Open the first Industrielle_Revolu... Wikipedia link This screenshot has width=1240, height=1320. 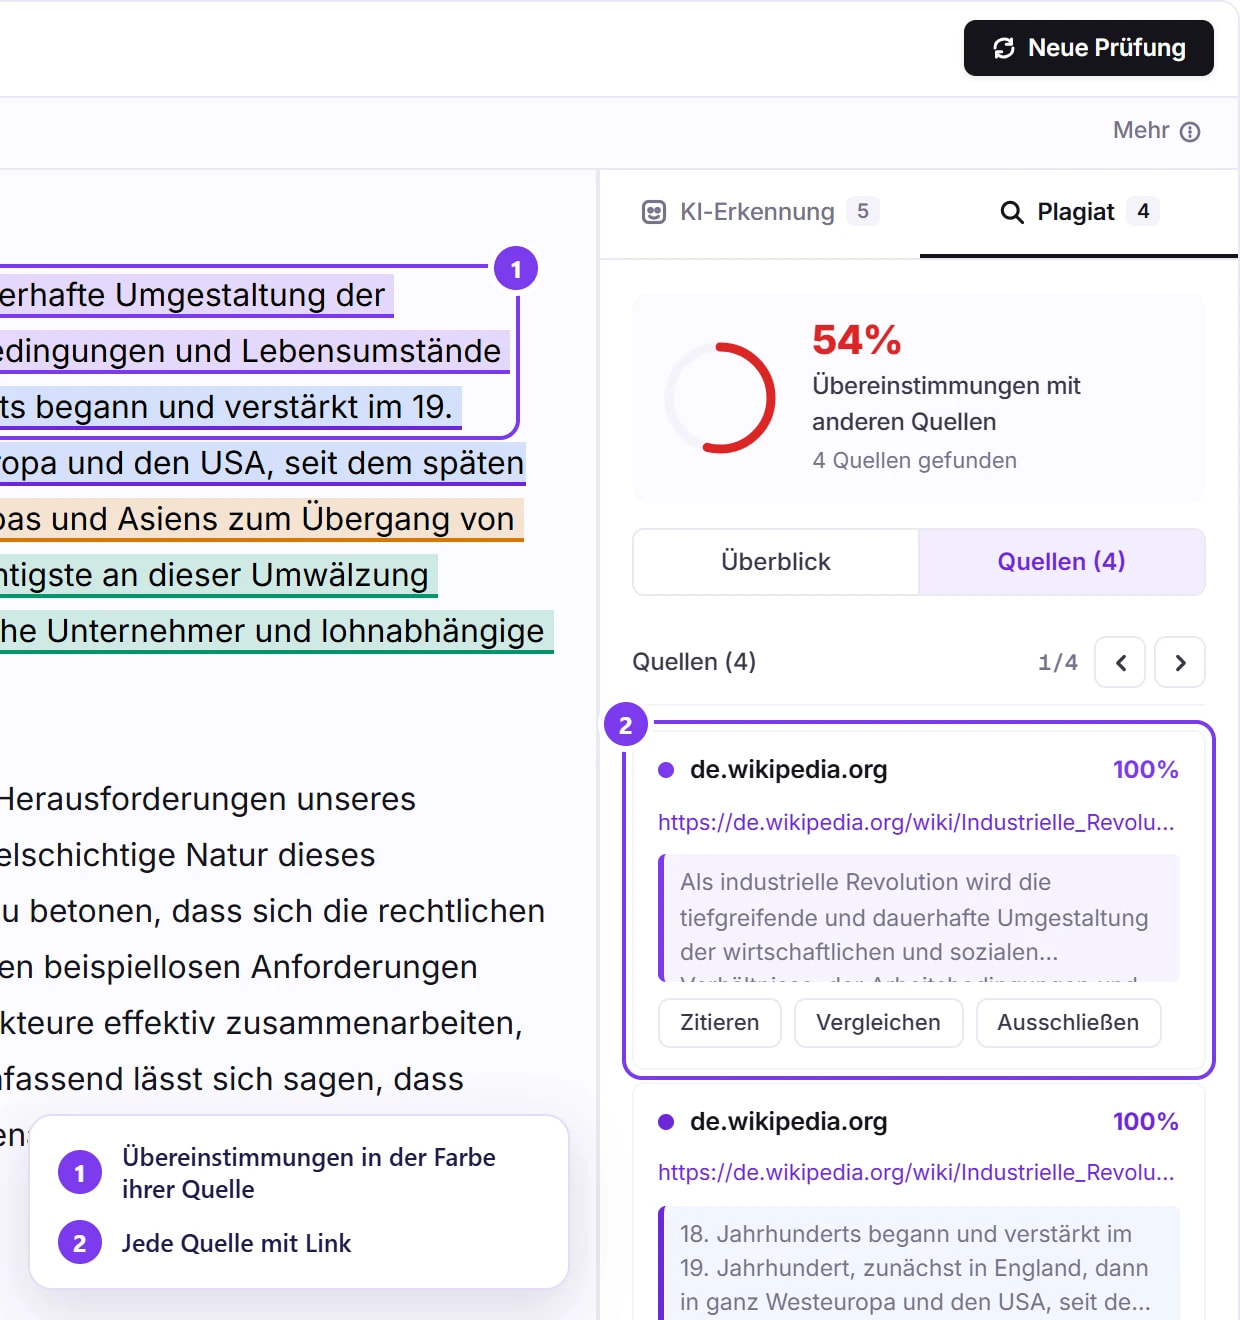pyautogui.click(x=916, y=822)
